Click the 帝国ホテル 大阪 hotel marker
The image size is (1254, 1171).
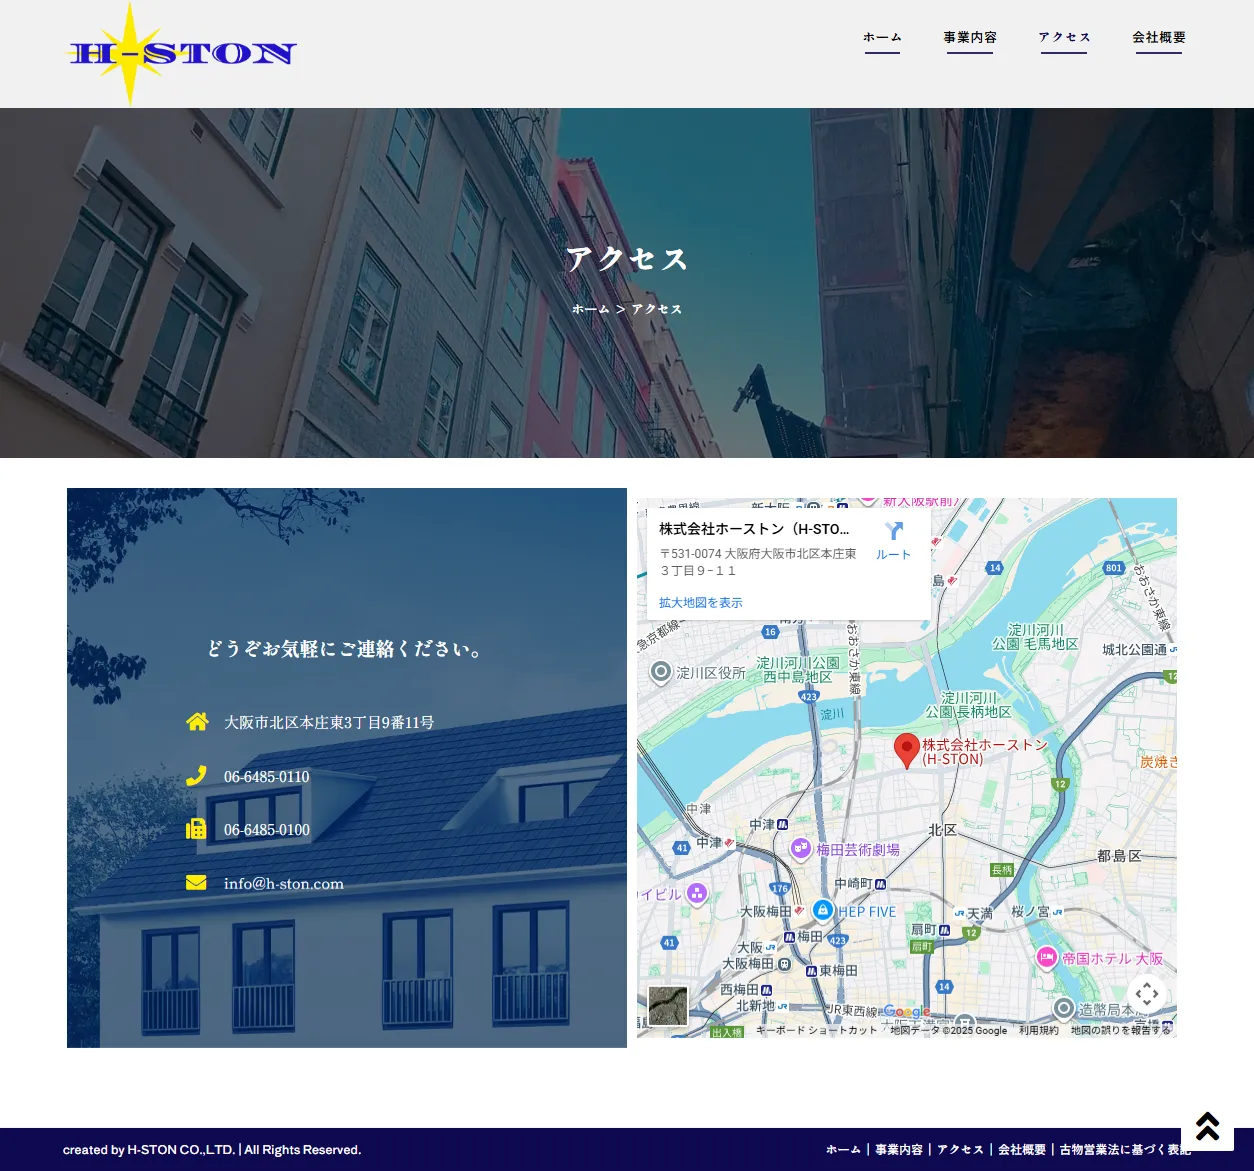pyautogui.click(x=1046, y=957)
